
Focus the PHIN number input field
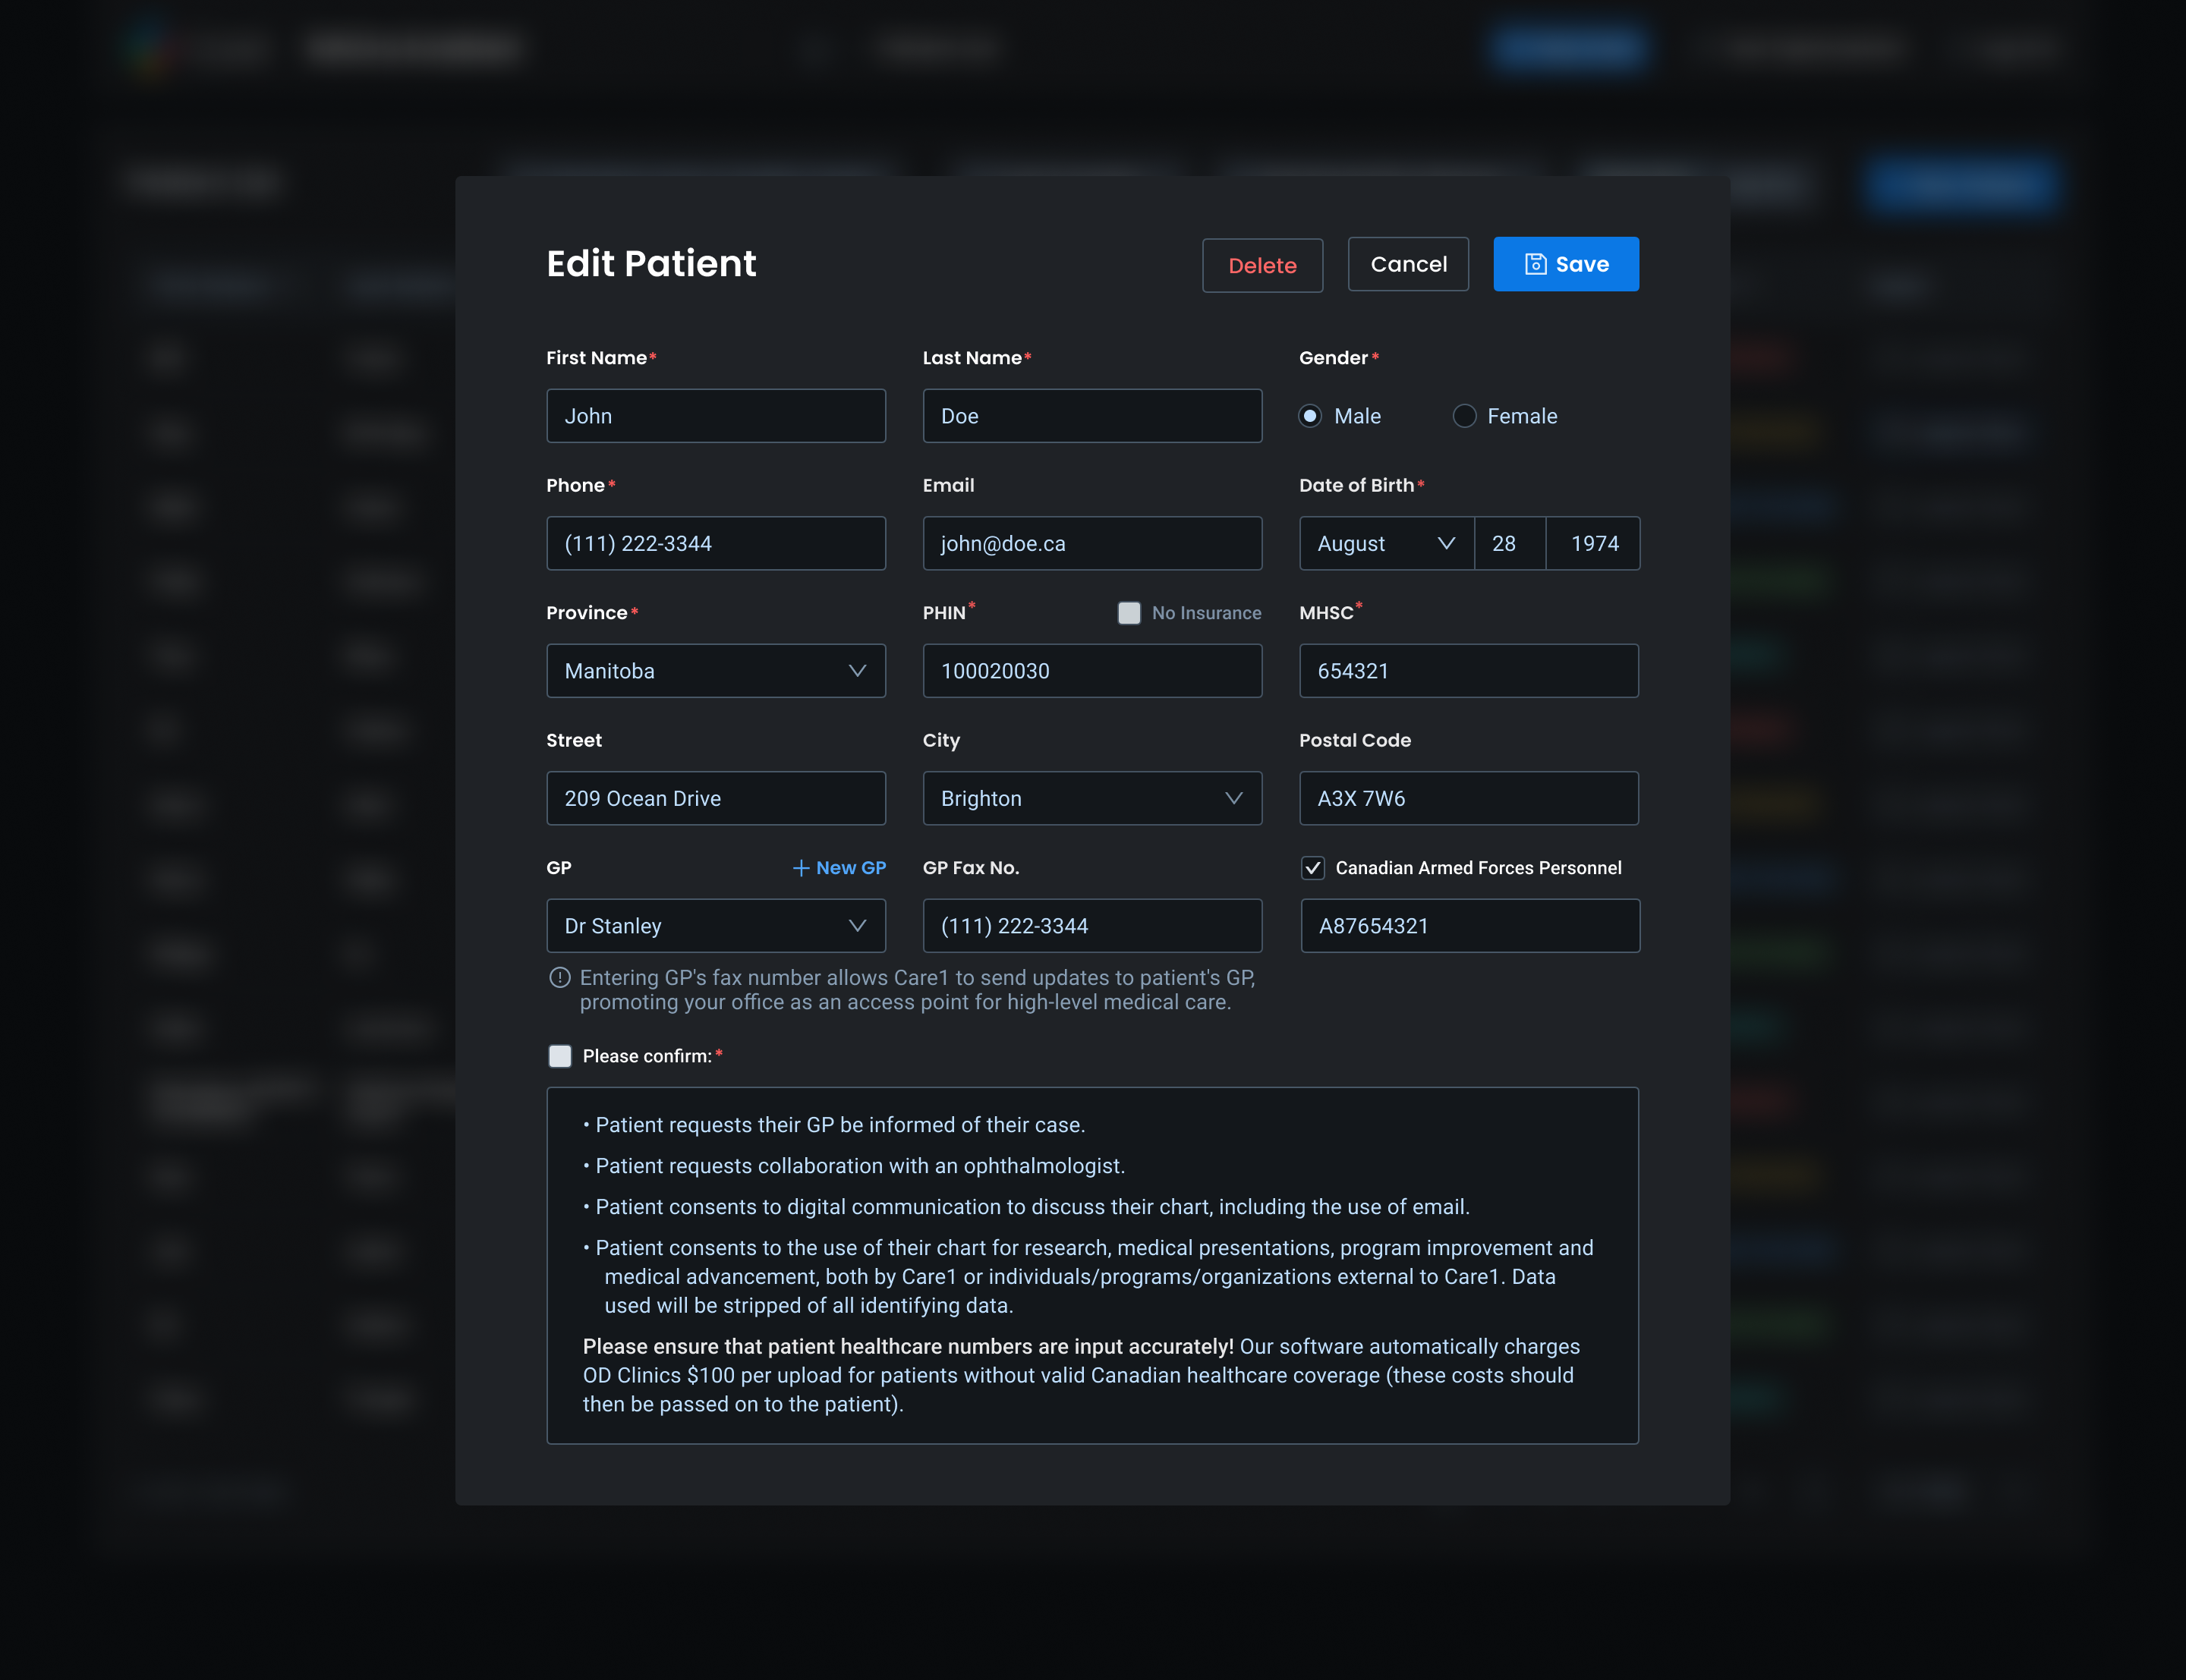(x=1091, y=671)
